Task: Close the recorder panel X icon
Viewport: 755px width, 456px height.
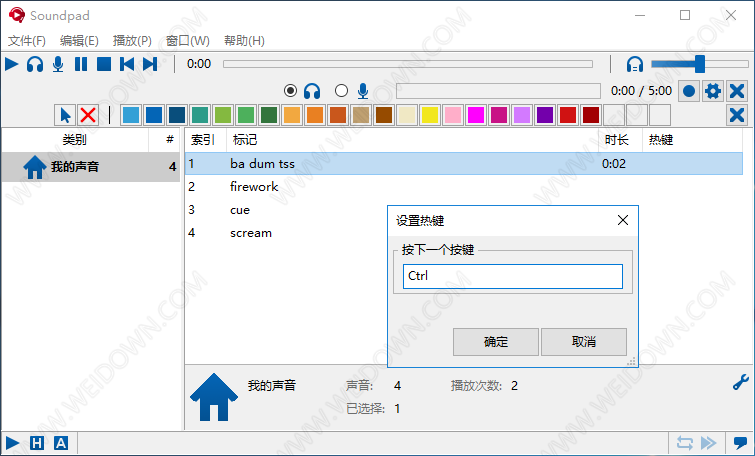Action: coord(737,91)
